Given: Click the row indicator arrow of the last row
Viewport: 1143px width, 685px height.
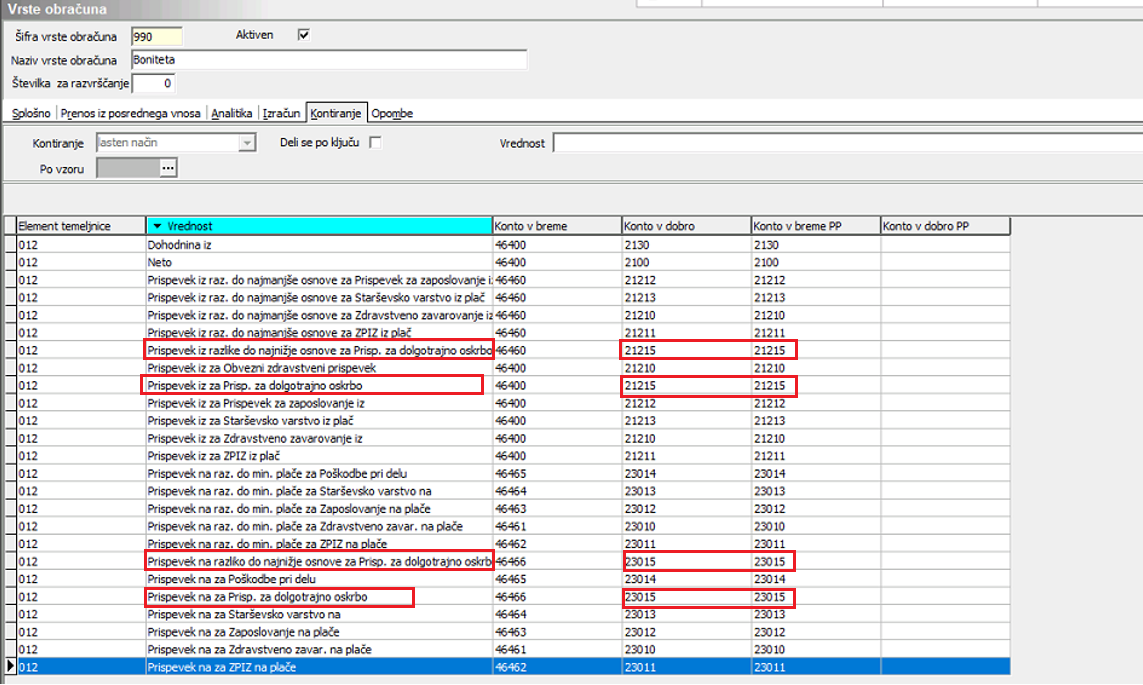Looking at the screenshot, I should (x=9, y=665).
